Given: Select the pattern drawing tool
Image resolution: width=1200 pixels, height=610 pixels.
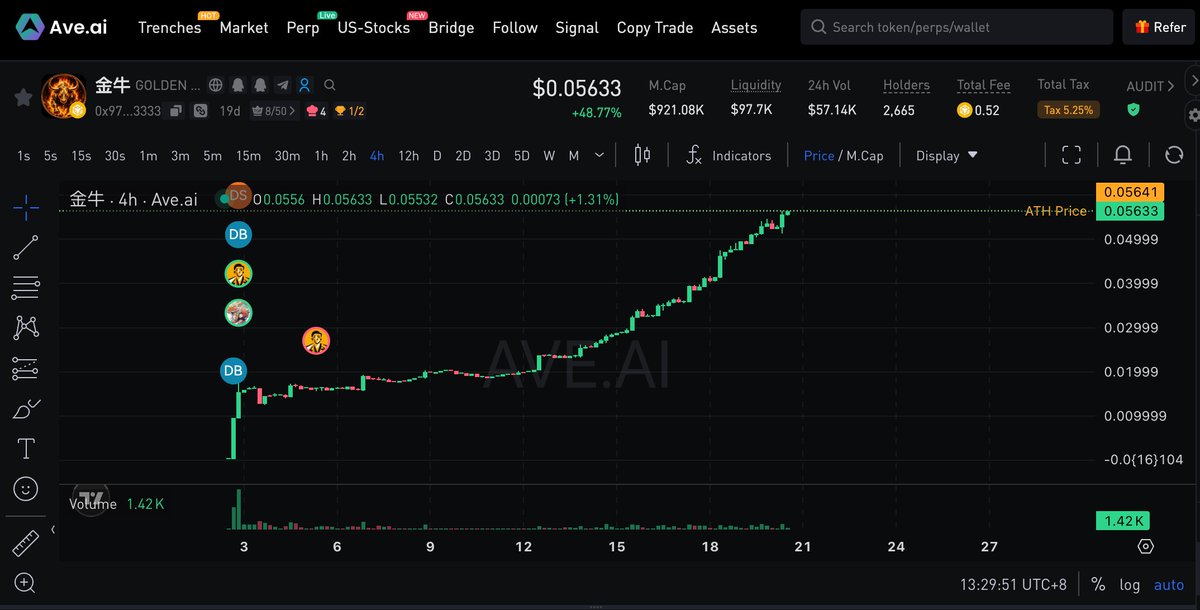Looking at the screenshot, I should [26, 328].
